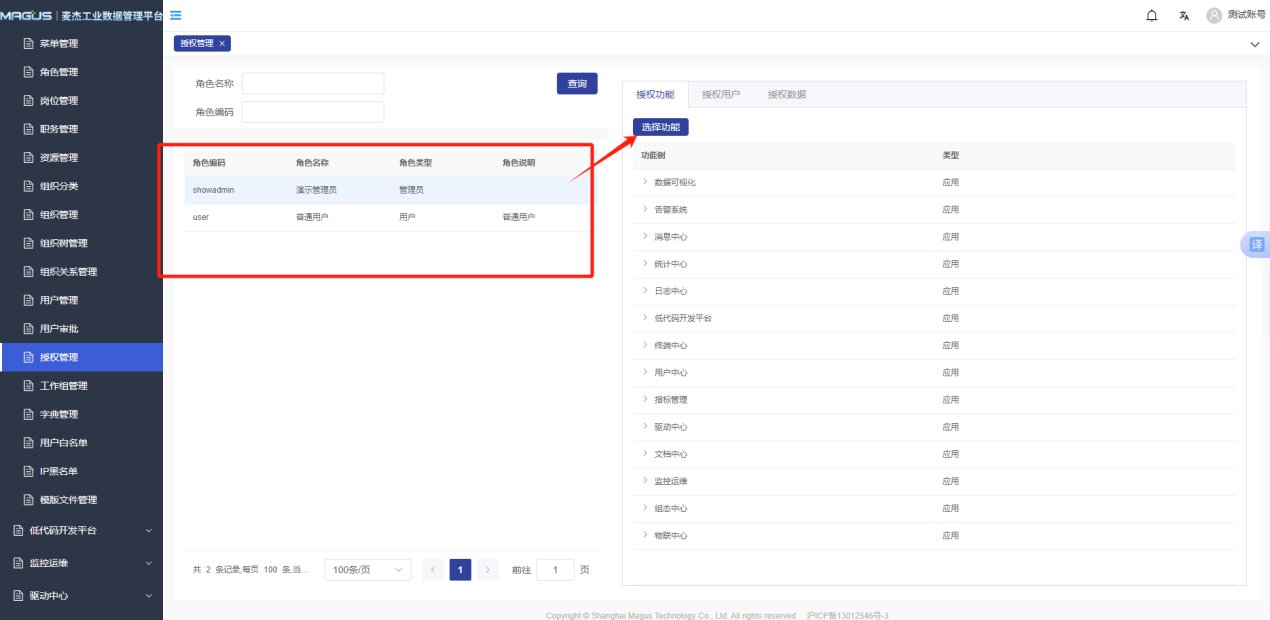This screenshot has width=1270, height=620.
Task: Open 角色管理 in the sidebar
Action: pos(59,72)
